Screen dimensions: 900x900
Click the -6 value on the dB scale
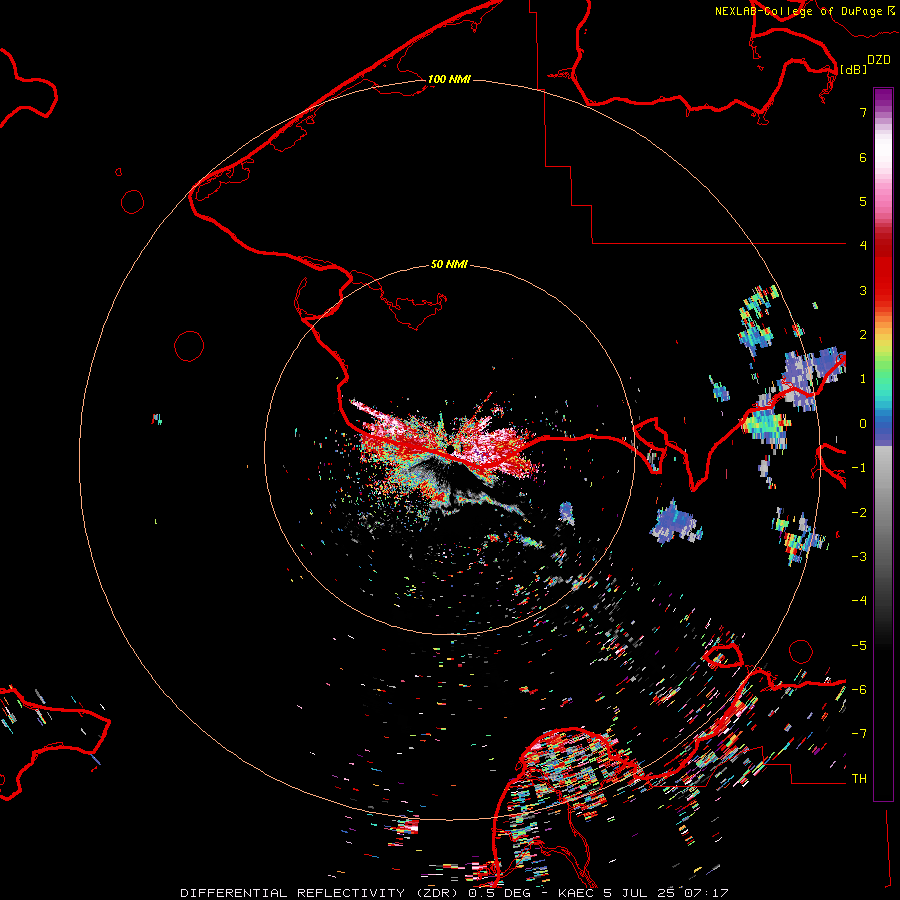[859, 690]
